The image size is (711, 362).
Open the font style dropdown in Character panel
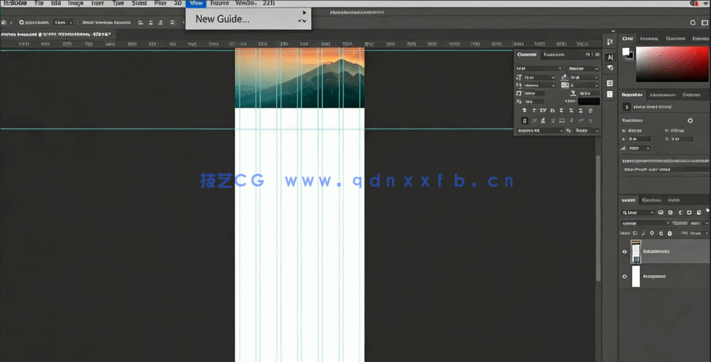click(584, 68)
